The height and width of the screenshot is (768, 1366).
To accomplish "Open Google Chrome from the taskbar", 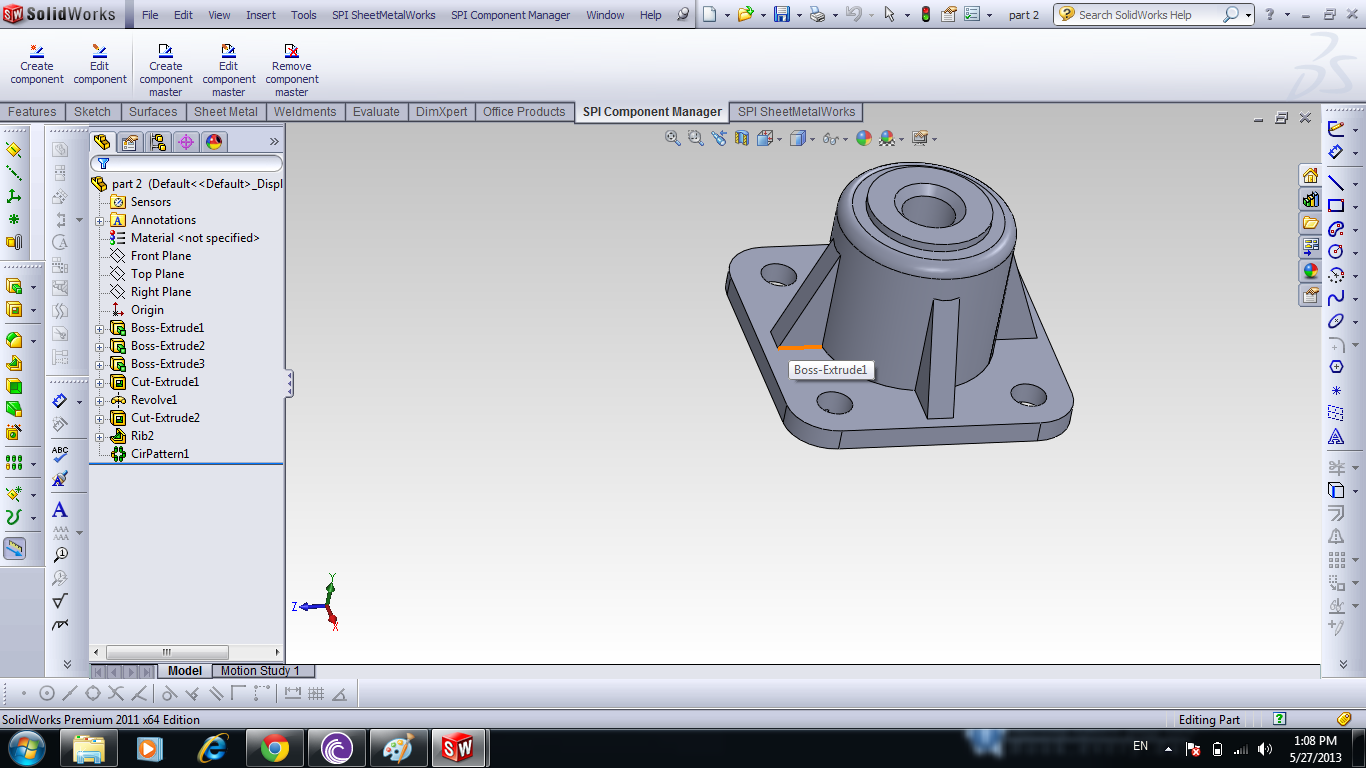I will 275,748.
